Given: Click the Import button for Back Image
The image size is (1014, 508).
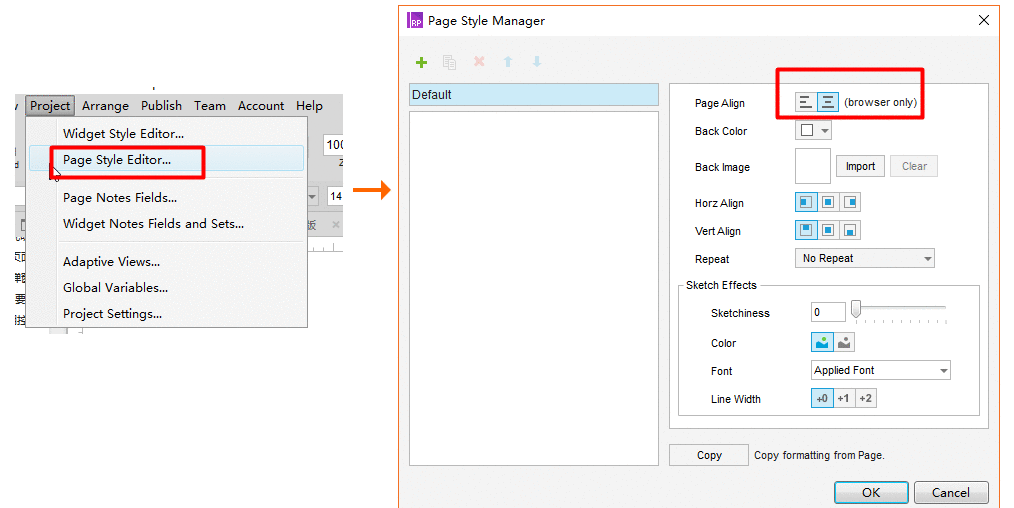Looking at the screenshot, I should (x=860, y=166).
